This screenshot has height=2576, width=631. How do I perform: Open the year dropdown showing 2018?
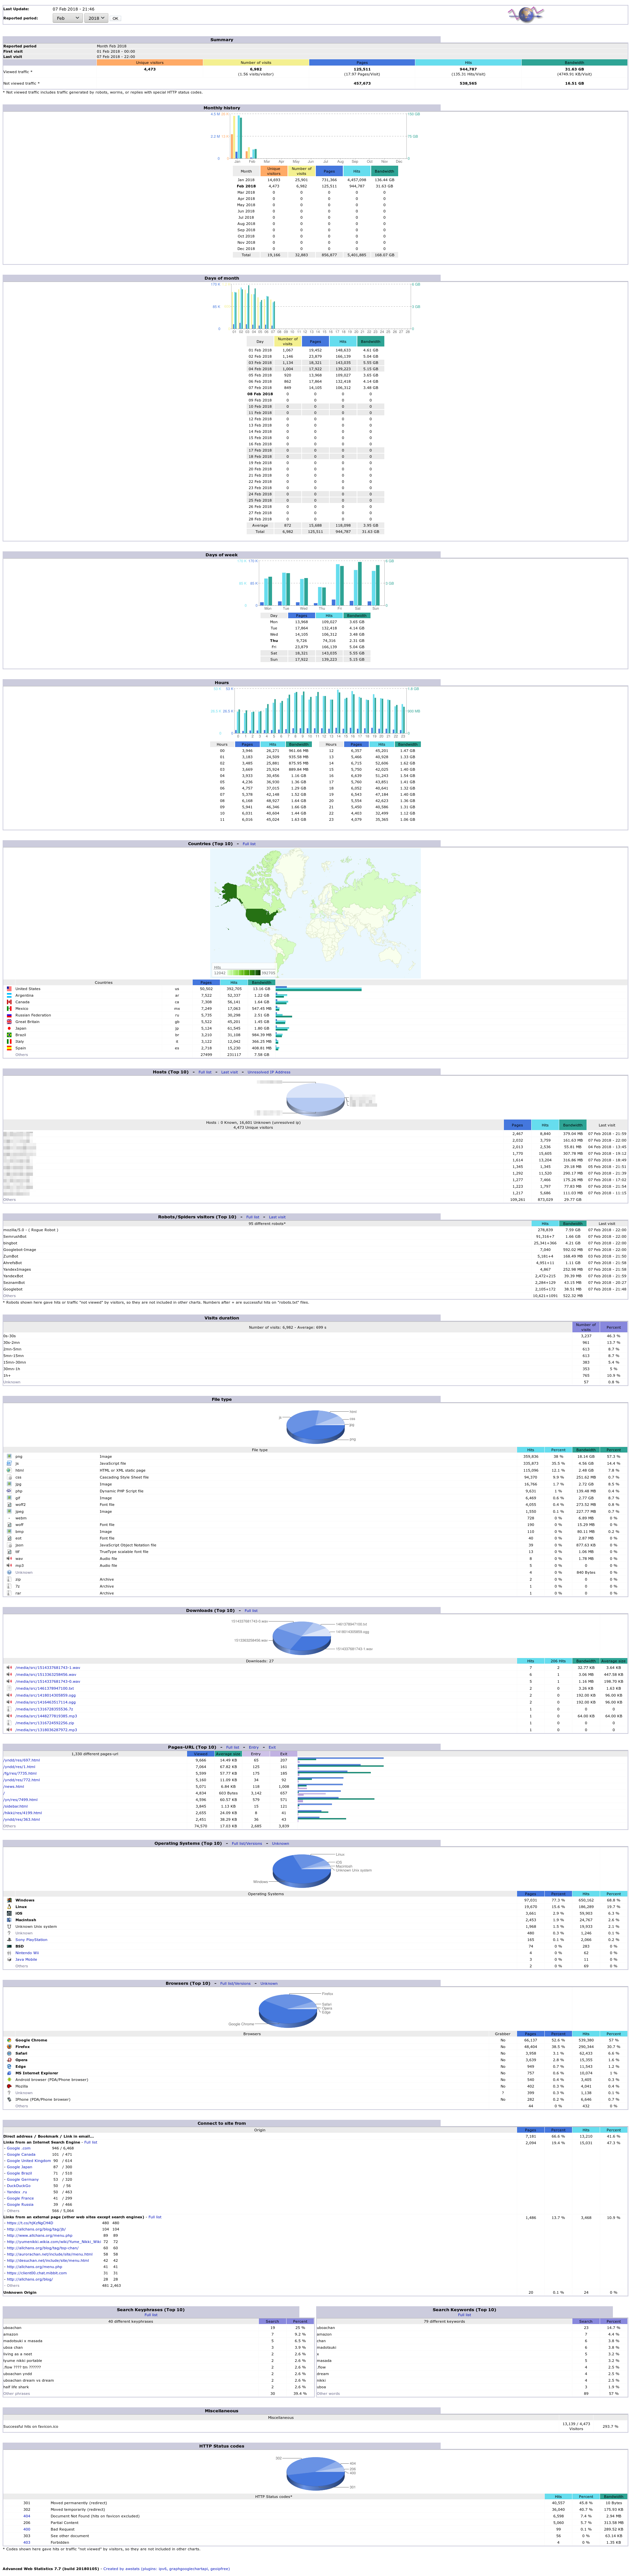coord(96,18)
